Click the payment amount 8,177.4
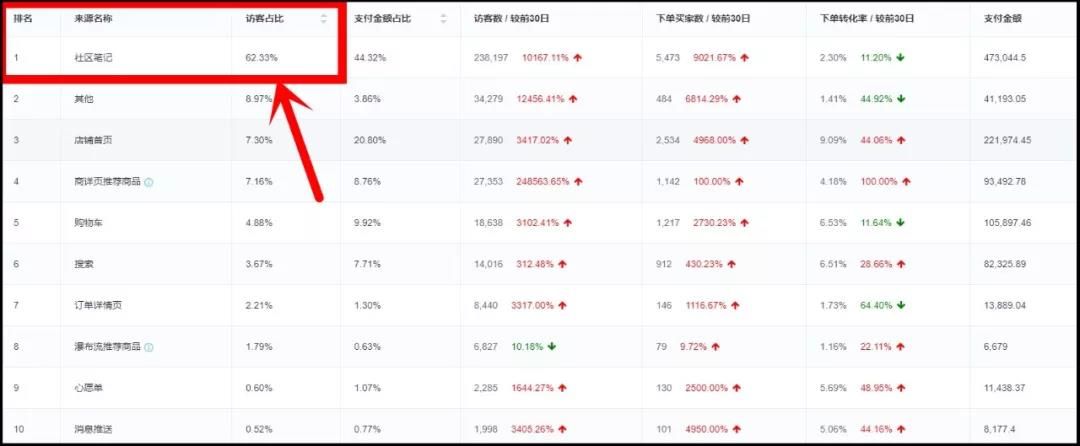The image size is (1080, 446). coord(999,429)
